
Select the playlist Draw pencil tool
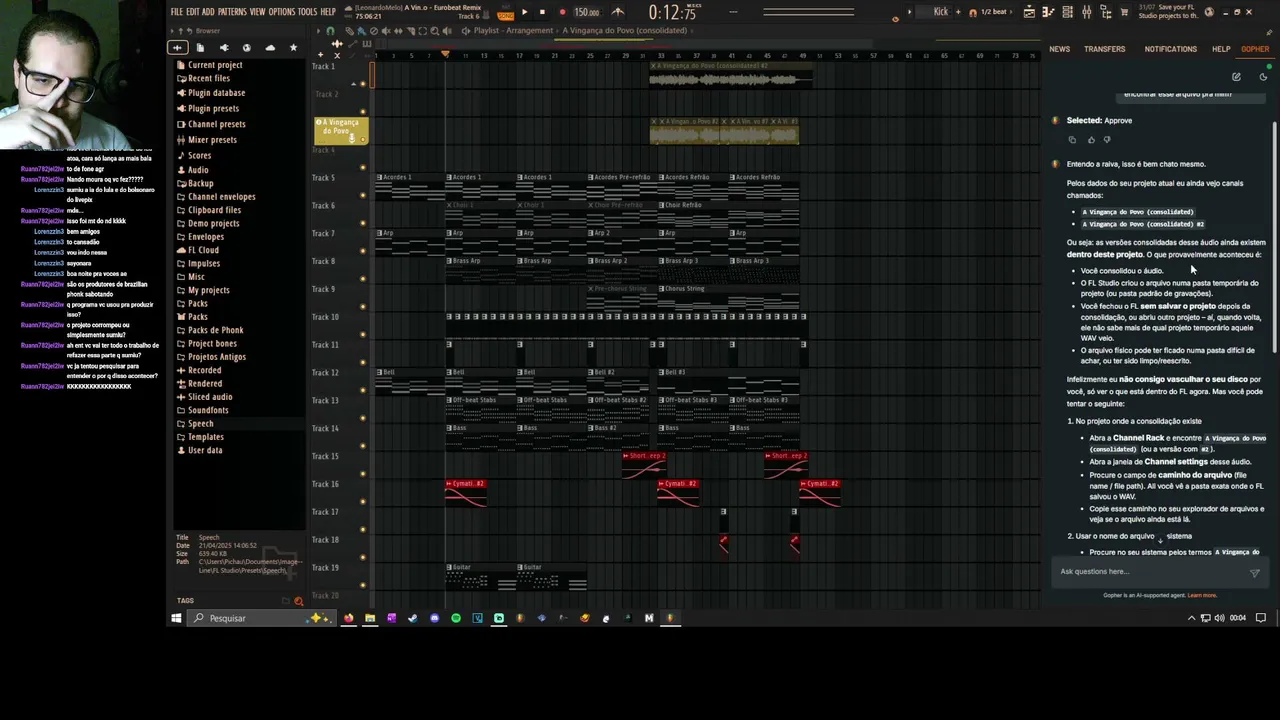(351, 31)
